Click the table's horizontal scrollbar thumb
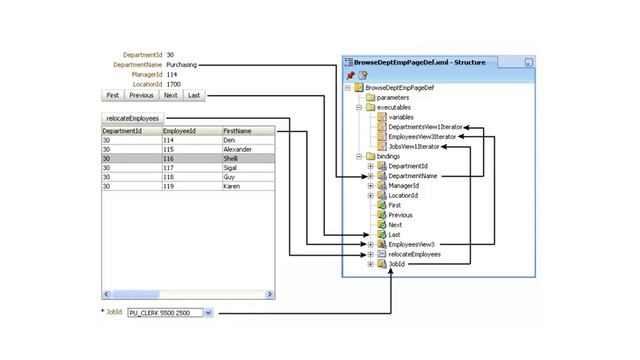The width and height of the screenshot is (640, 360). point(136,294)
